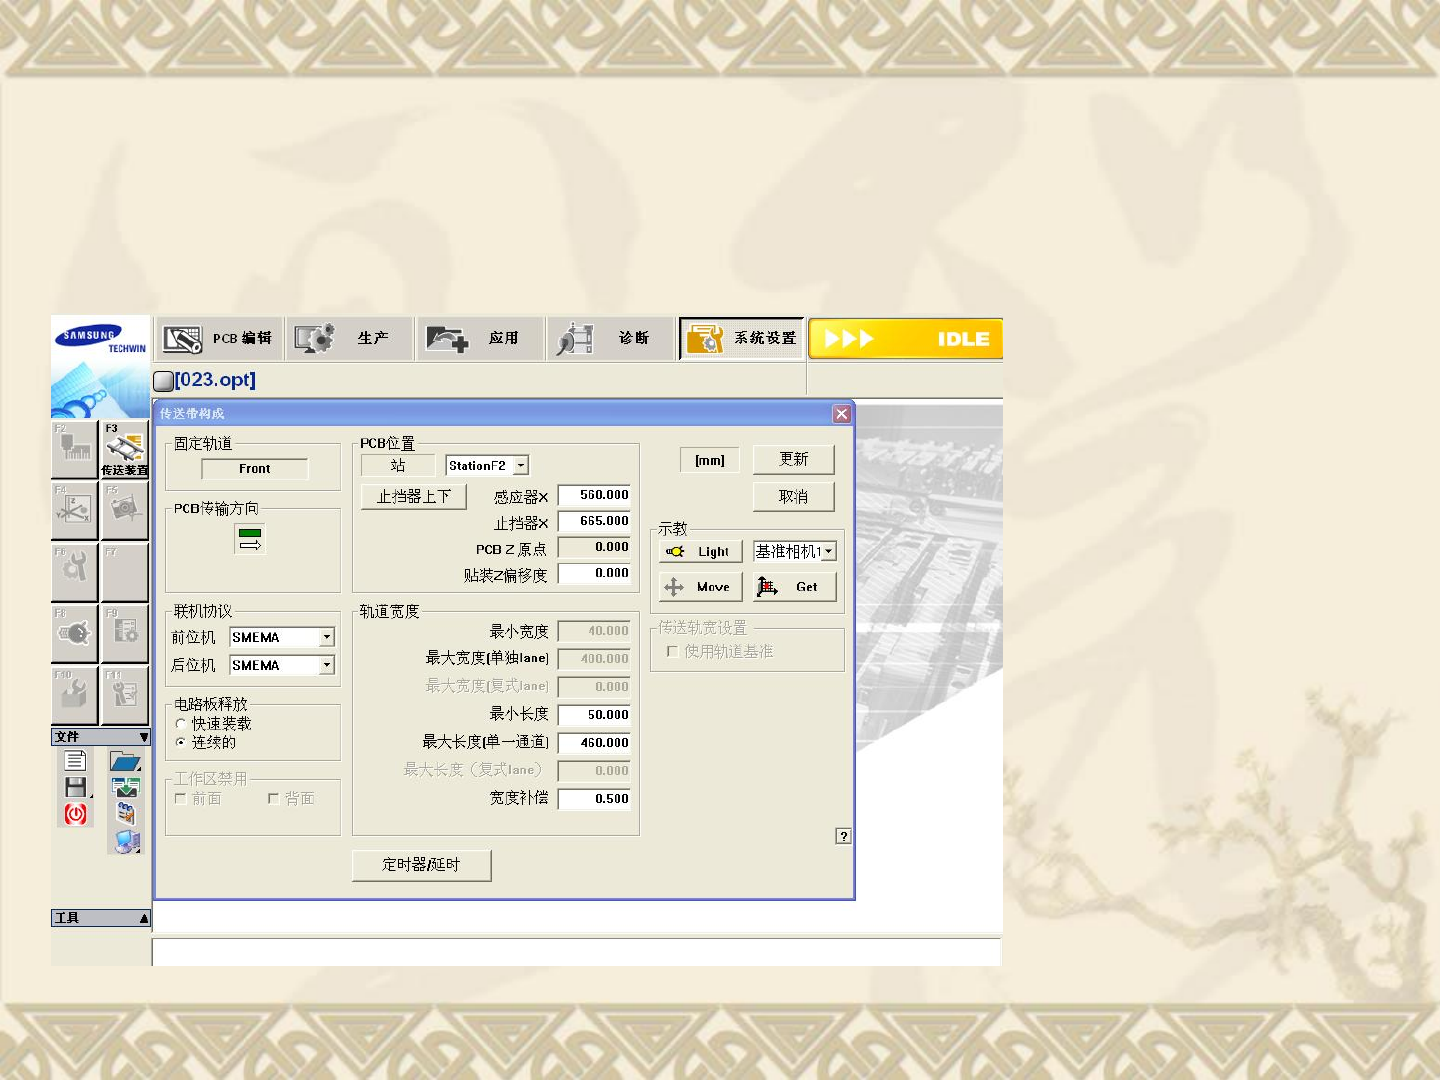Click the 最小长度 value field

tap(595, 715)
